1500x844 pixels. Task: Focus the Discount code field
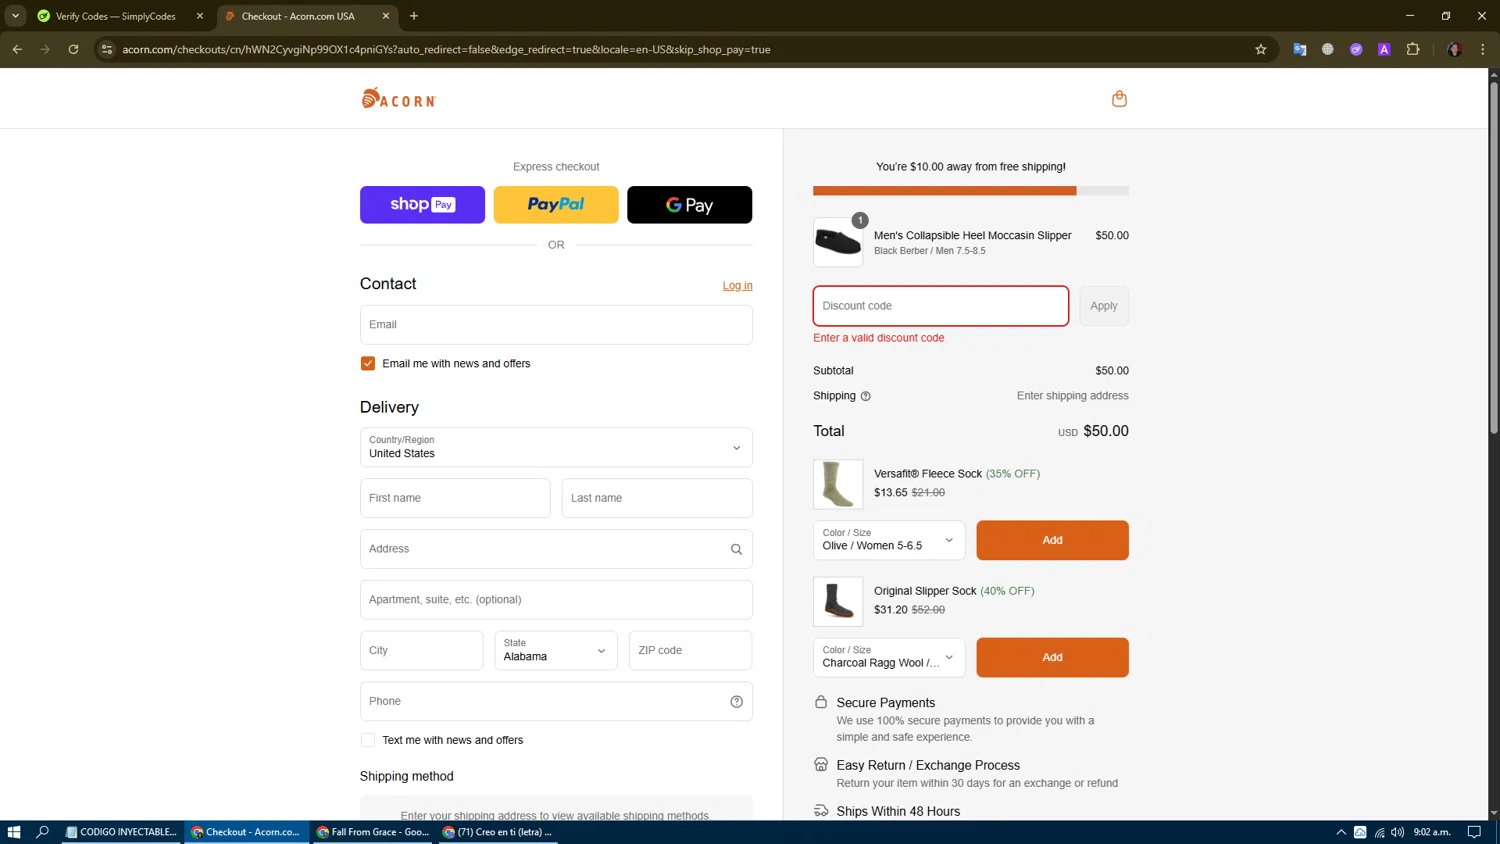(940, 306)
